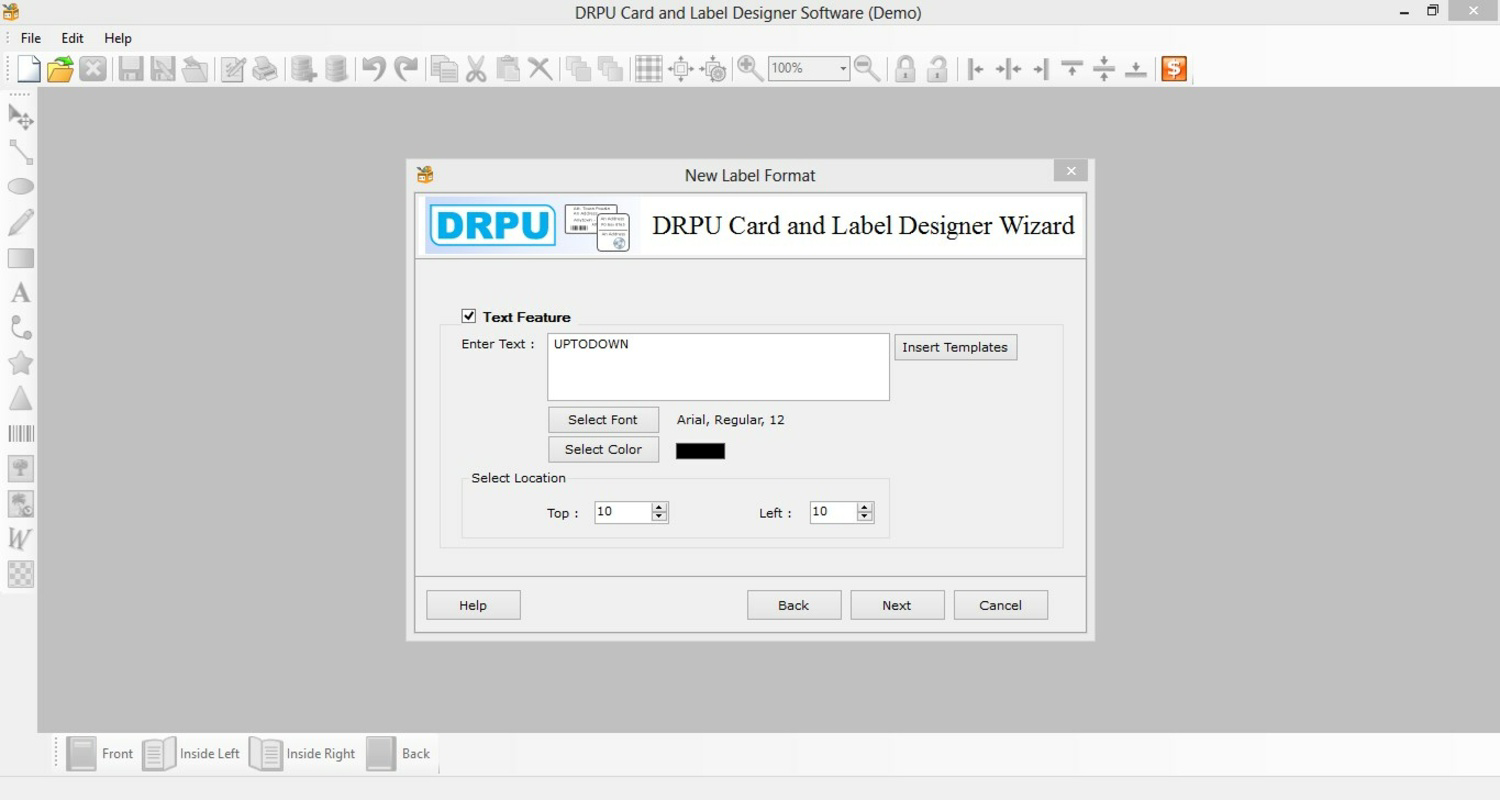Click the Delete X icon beside Paste
Screen dimensions: 1500x800
pyautogui.click(x=540, y=68)
